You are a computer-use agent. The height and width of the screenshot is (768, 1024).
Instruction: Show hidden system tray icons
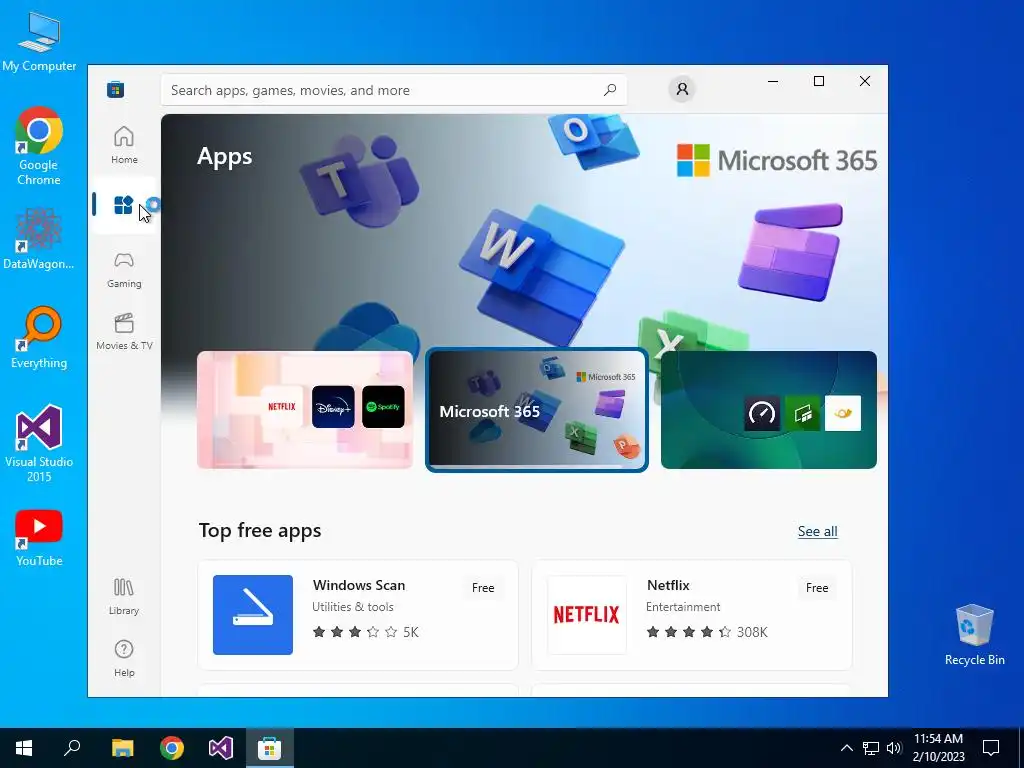(x=846, y=748)
